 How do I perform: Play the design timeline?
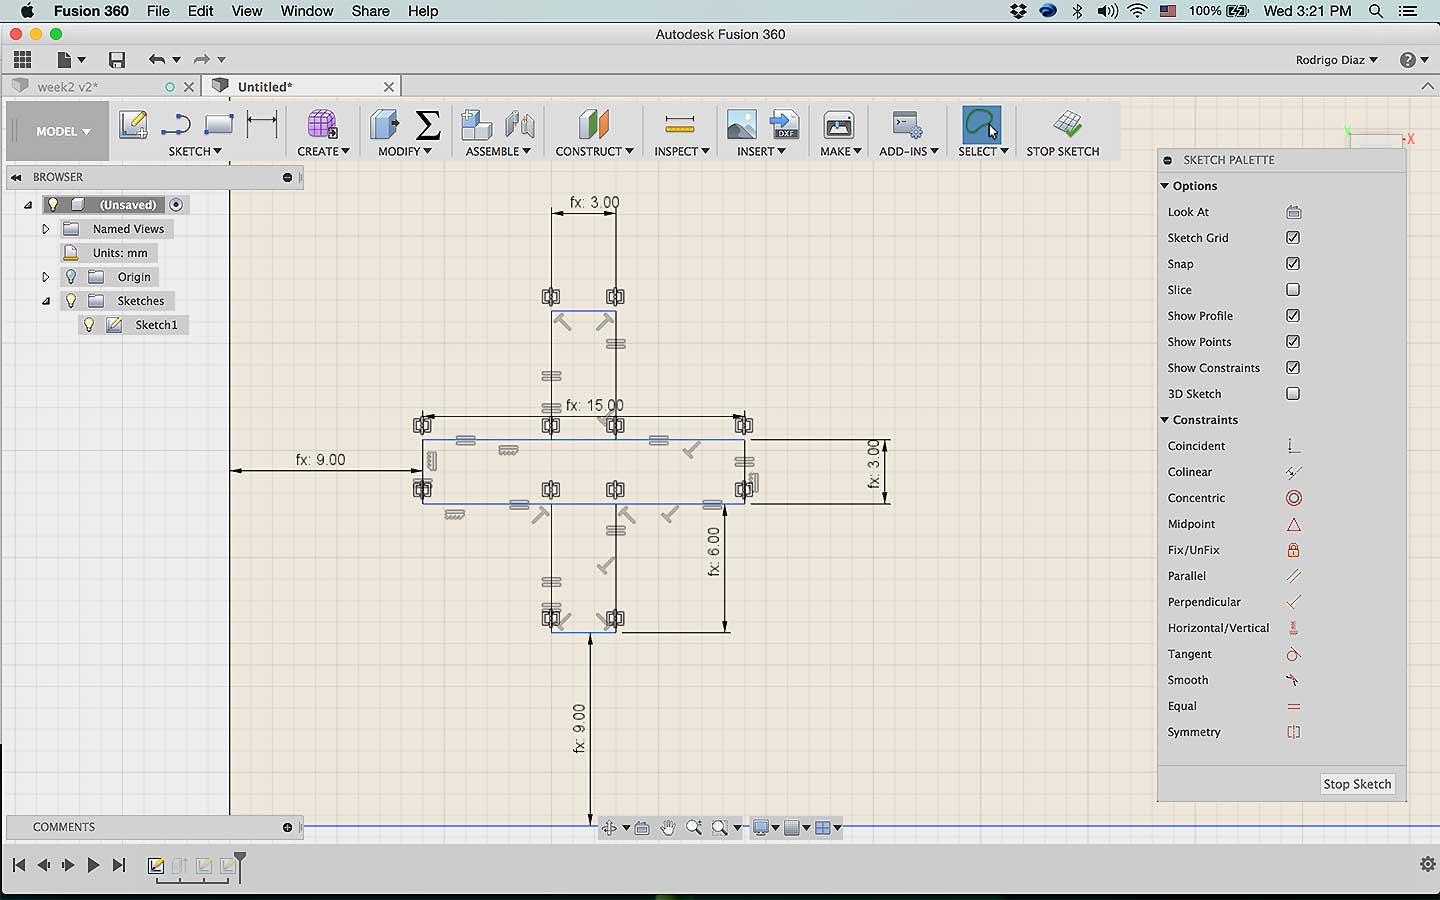93,865
